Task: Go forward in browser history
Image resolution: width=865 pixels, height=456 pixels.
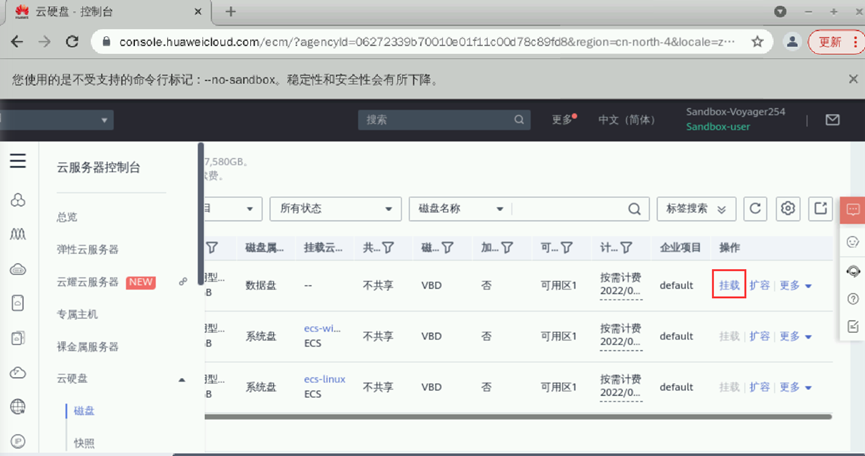Action: (x=45, y=42)
